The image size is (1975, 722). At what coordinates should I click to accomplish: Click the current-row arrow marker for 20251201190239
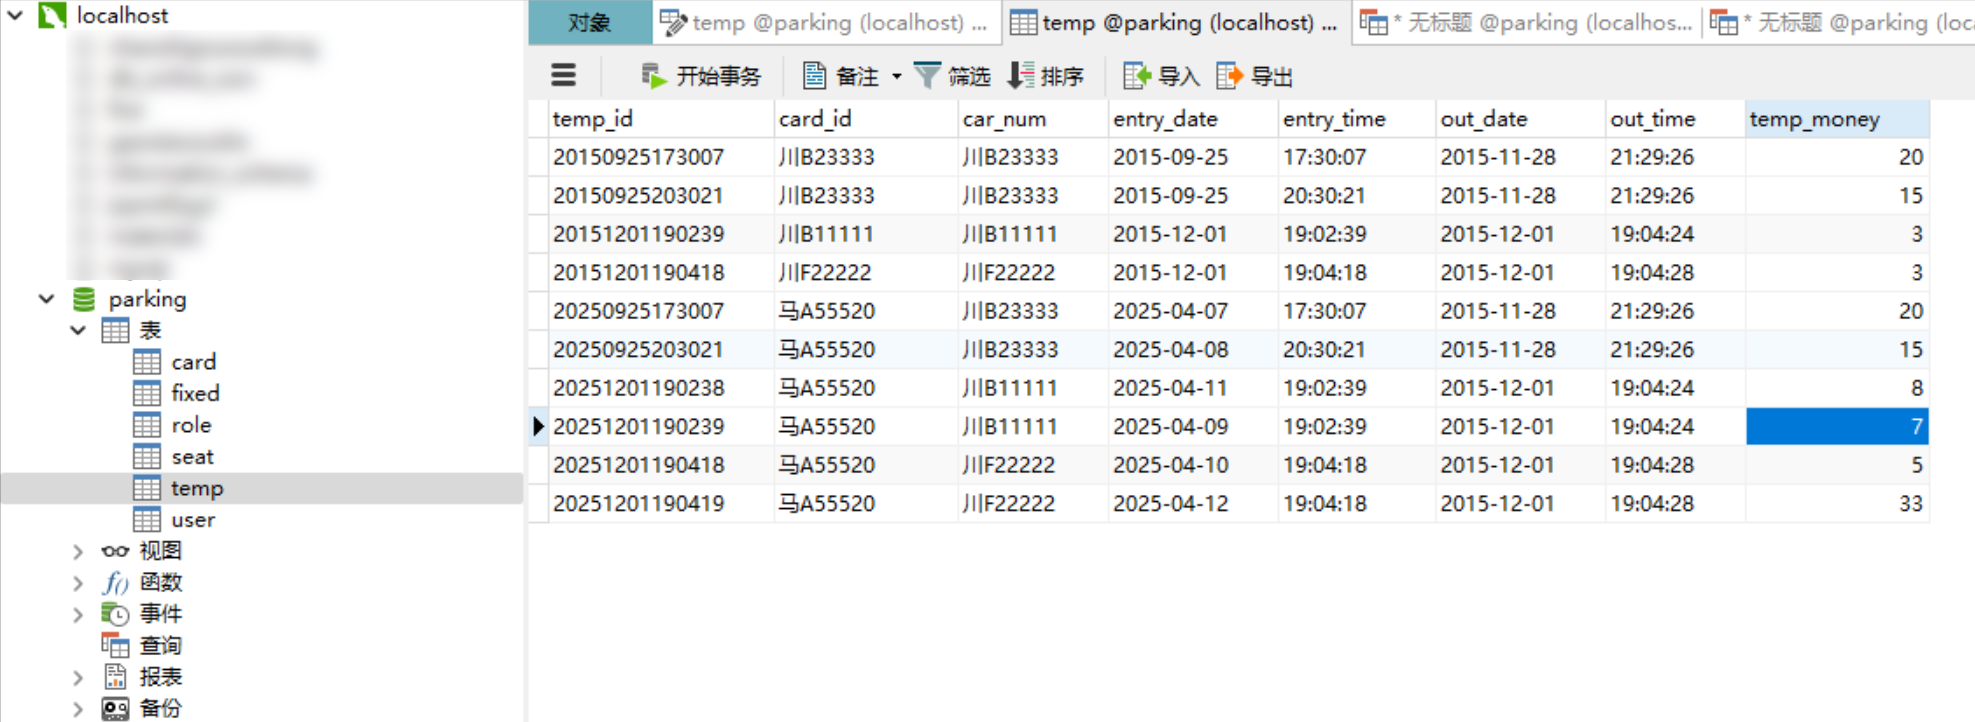coord(538,426)
